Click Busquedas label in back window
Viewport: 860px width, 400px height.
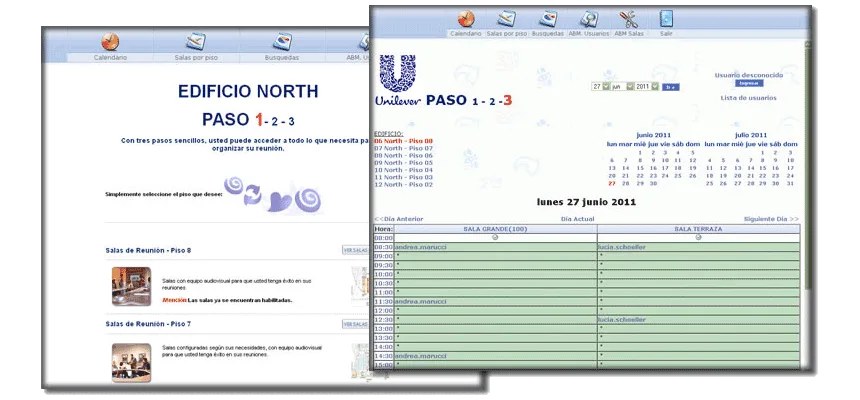pos(282,57)
